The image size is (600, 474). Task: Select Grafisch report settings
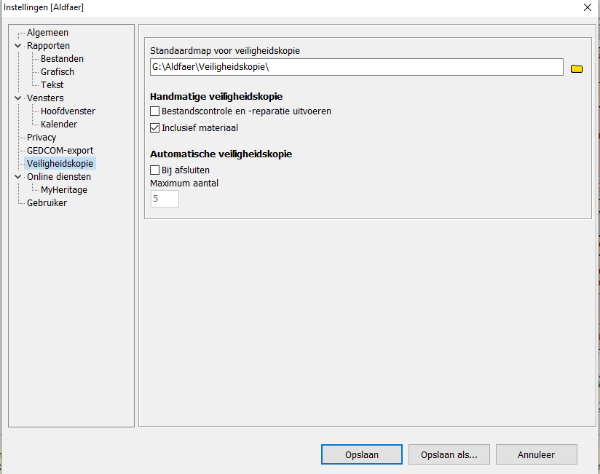click(57, 72)
